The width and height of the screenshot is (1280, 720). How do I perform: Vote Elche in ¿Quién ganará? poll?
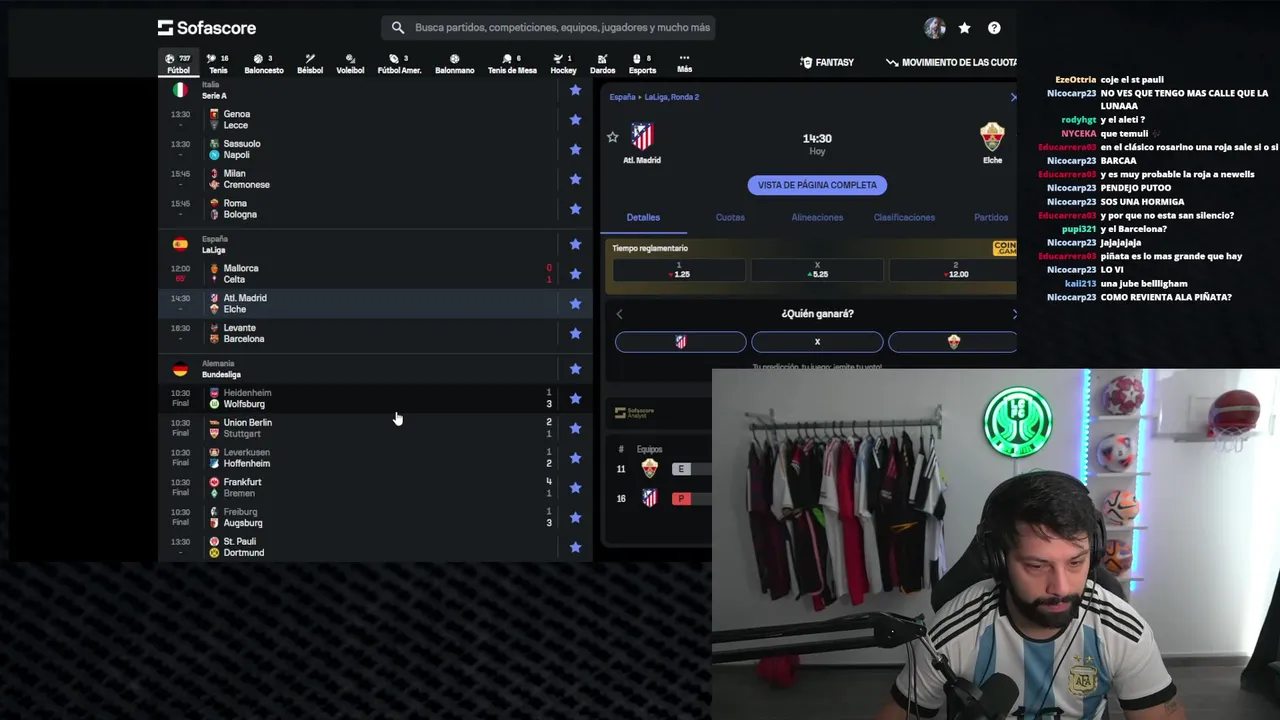pos(953,342)
